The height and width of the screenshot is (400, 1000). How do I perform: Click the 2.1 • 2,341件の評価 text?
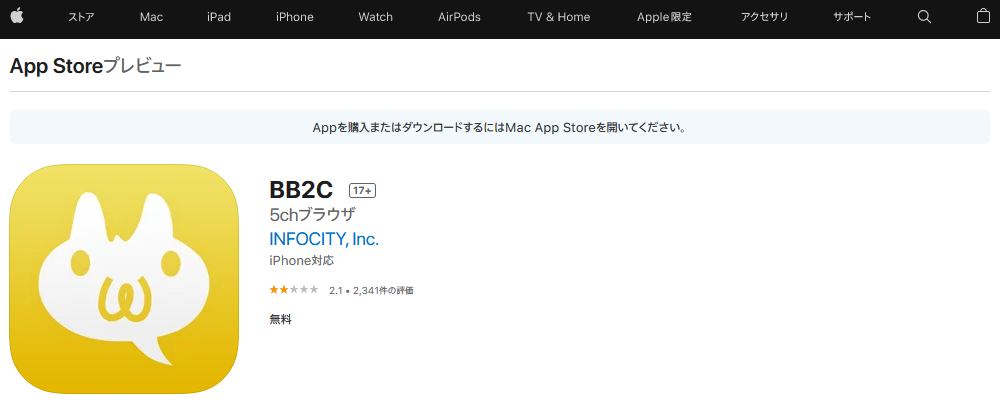371,290
